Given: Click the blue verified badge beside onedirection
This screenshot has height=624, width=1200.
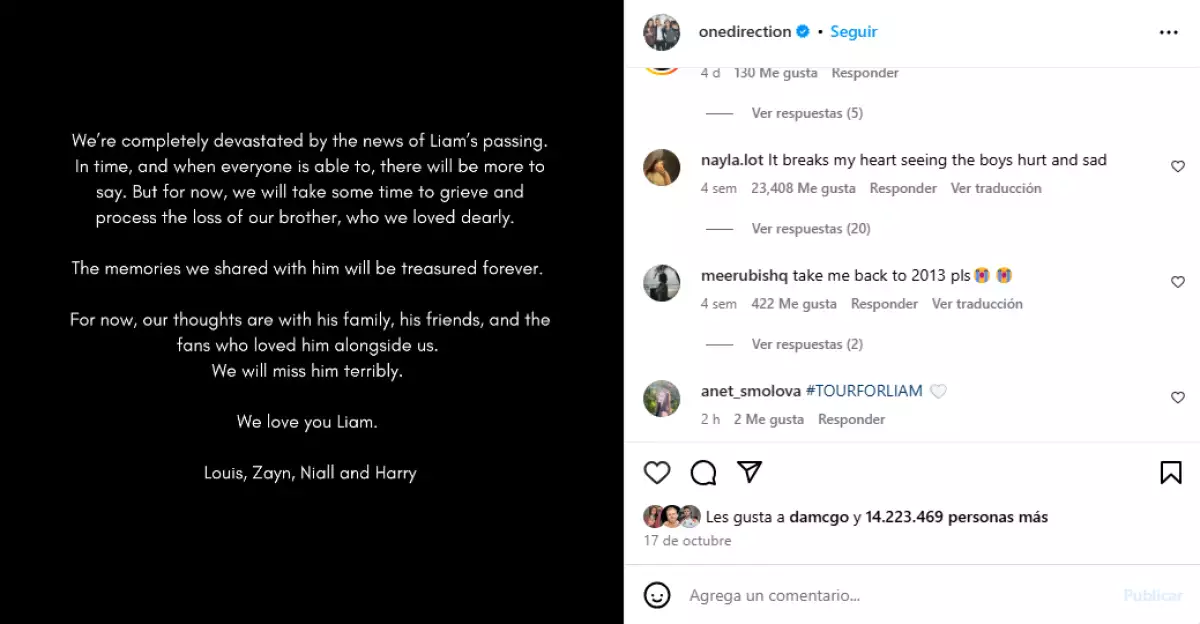Looking at the screenshot, I should click(803, 31).
